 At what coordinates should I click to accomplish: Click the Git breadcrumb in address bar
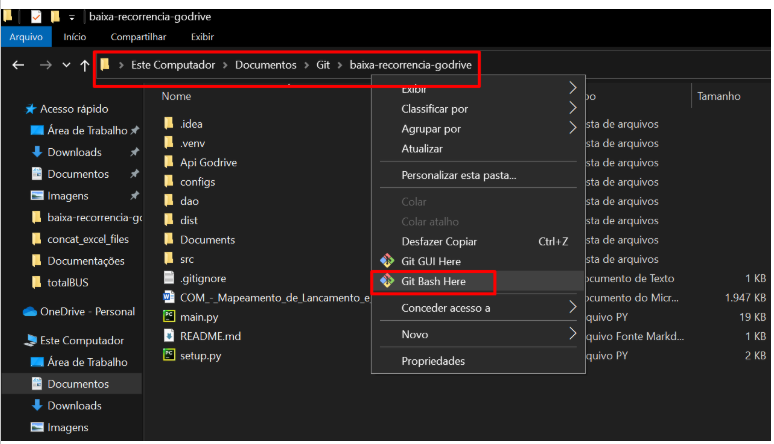pyautogui.click(x=322, y=65)
